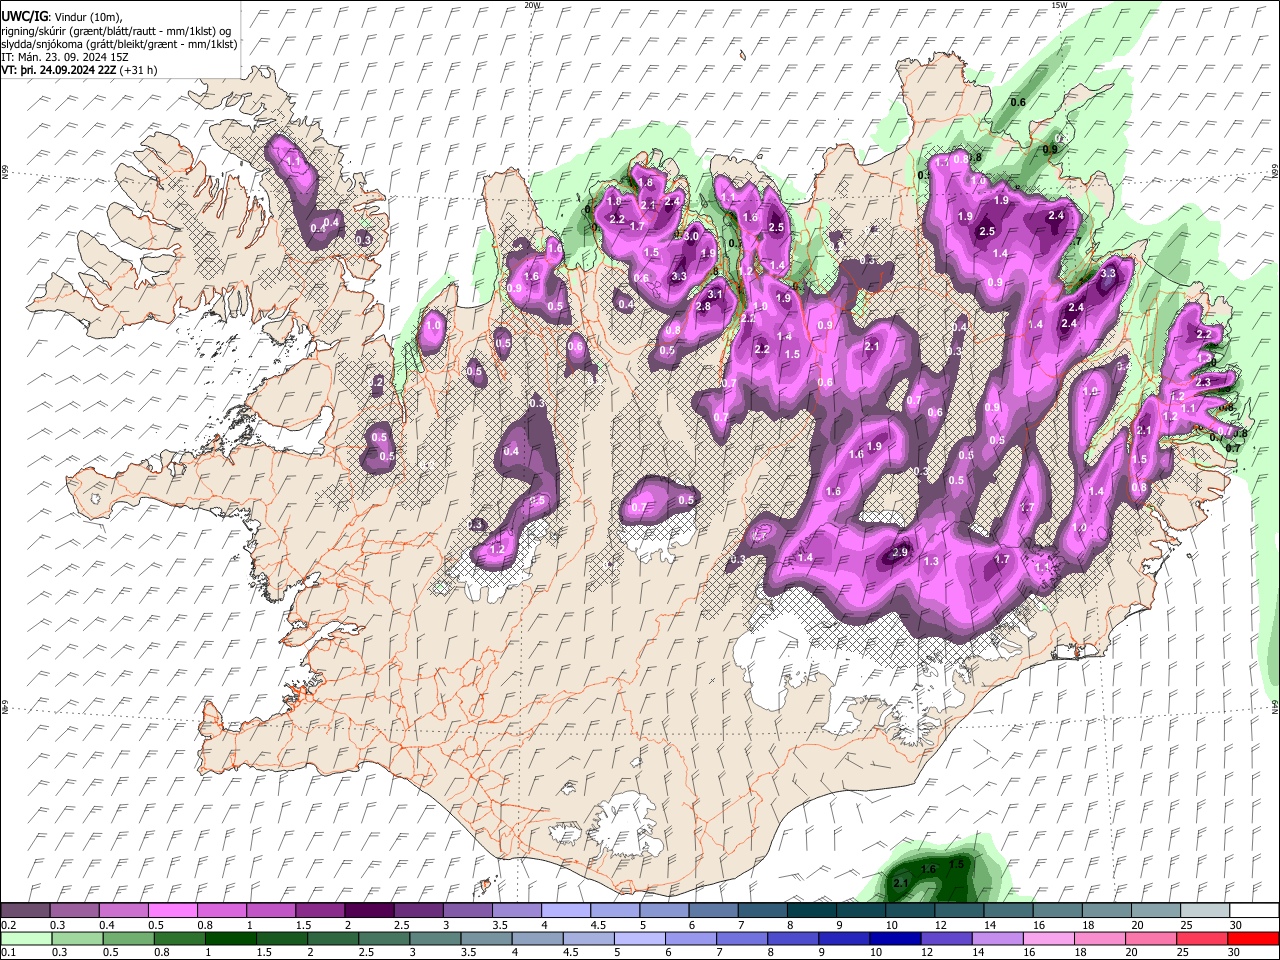This screenshot has height=960, width=1280.
Task: Click the "Vindur (10m)," header text
Action: 87,17
